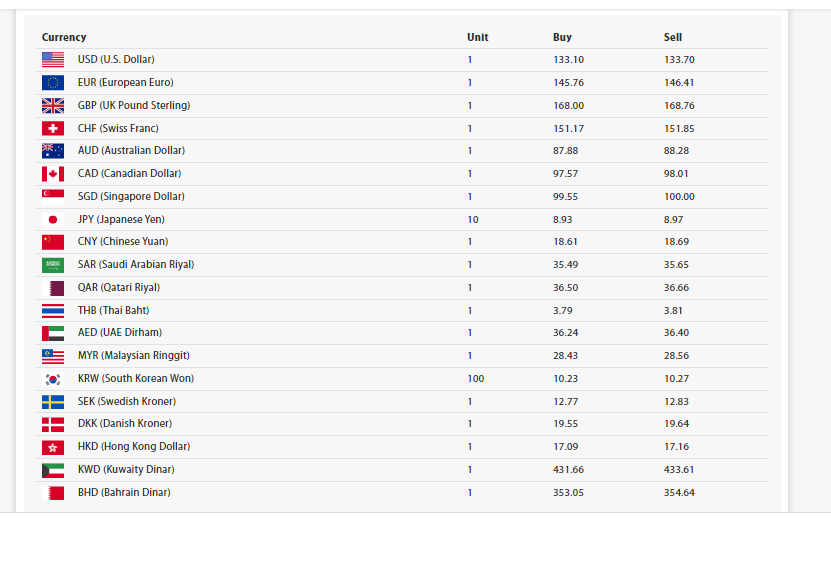Click the EUR buy rate 145.76
Screen dimensions: 831x565
point(568,83)
